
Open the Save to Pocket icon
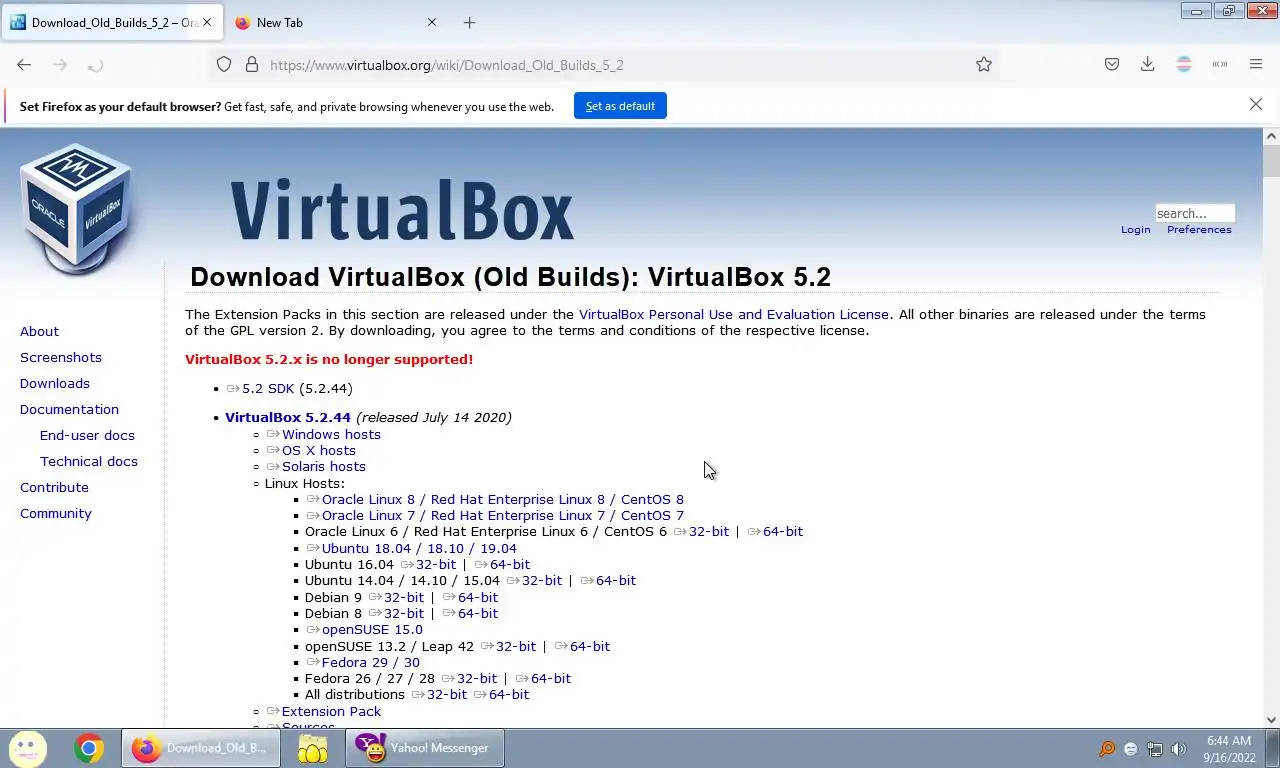1112,64
